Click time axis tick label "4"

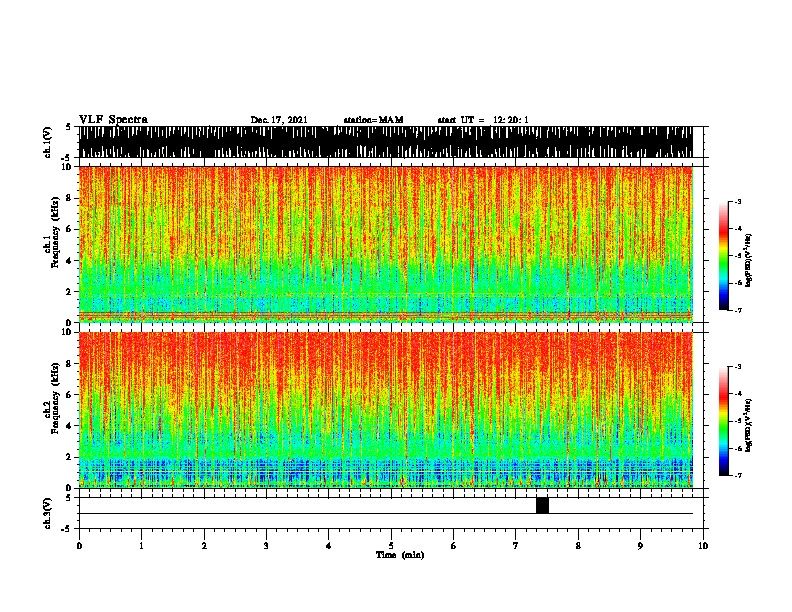[x=329, y=545]
